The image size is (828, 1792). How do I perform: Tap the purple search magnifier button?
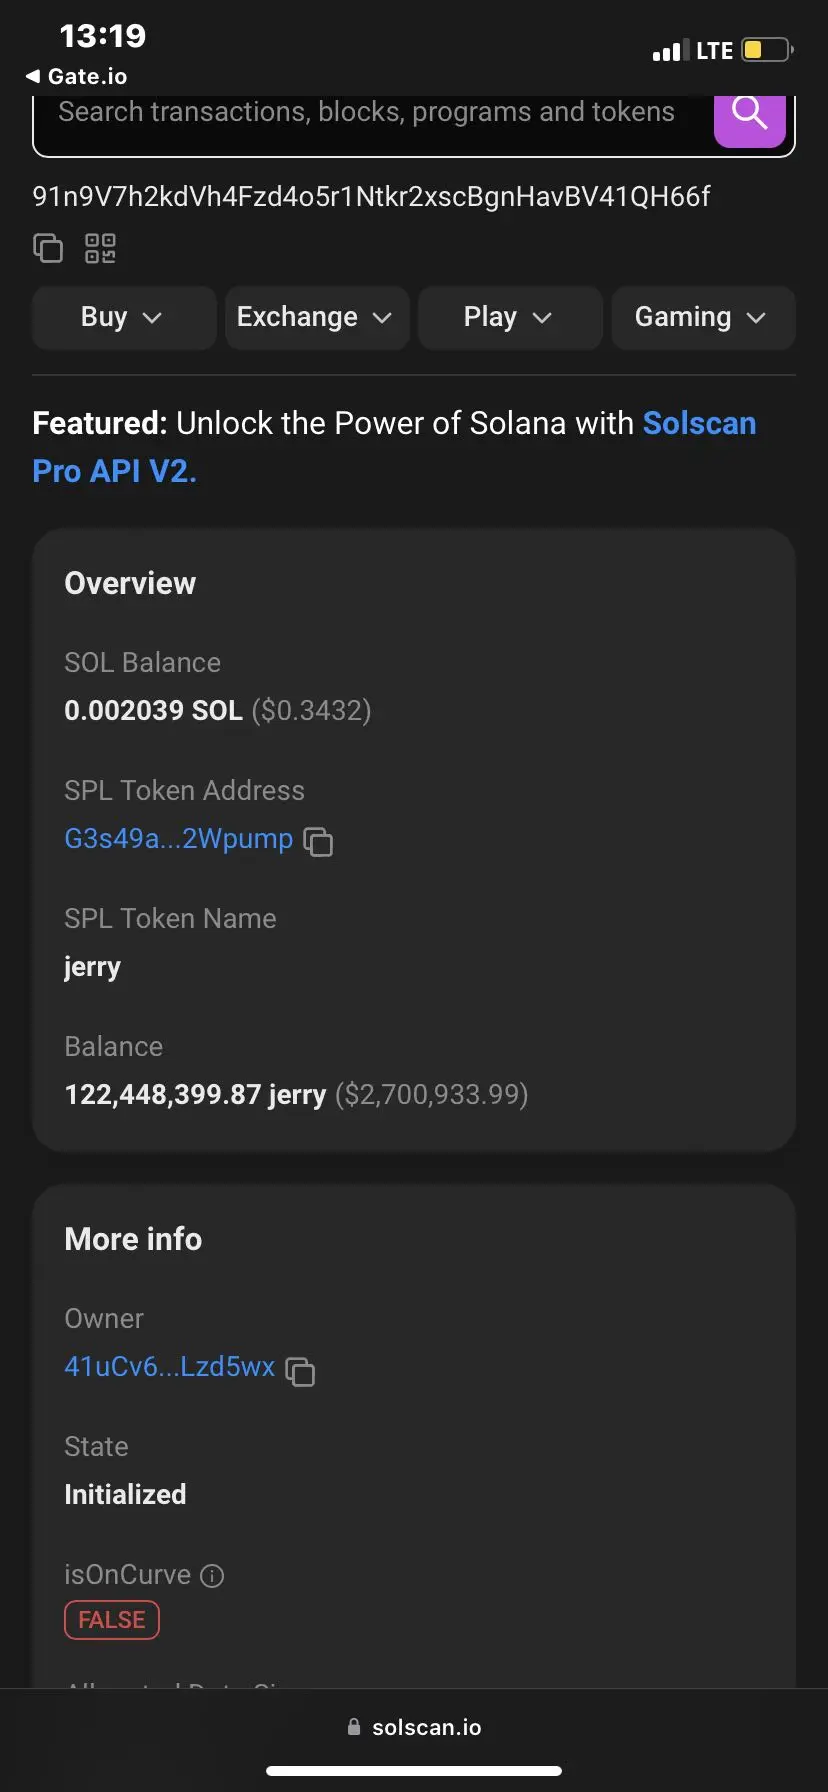point(749,118)
